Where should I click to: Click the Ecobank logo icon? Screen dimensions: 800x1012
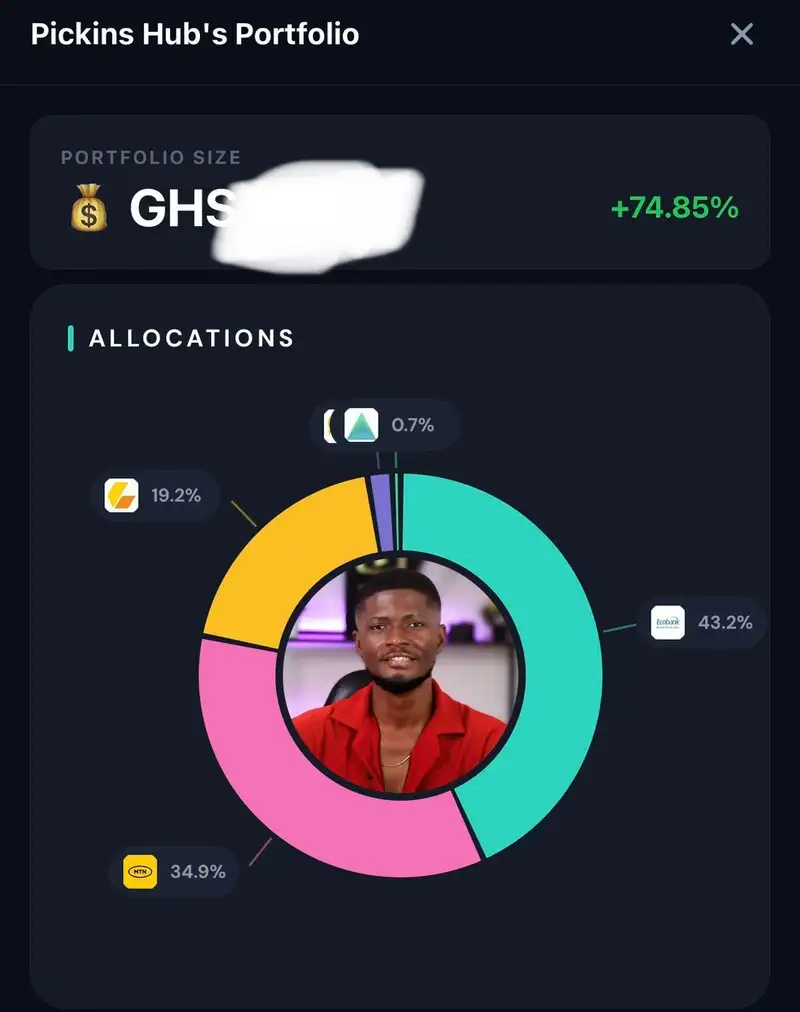point(668,622)
